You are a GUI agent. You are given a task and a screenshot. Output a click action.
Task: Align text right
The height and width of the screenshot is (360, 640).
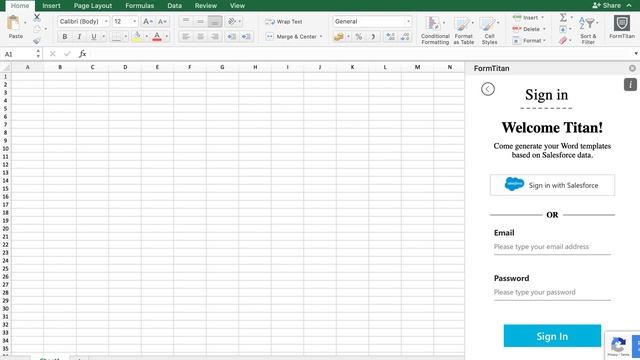point(215,37)
